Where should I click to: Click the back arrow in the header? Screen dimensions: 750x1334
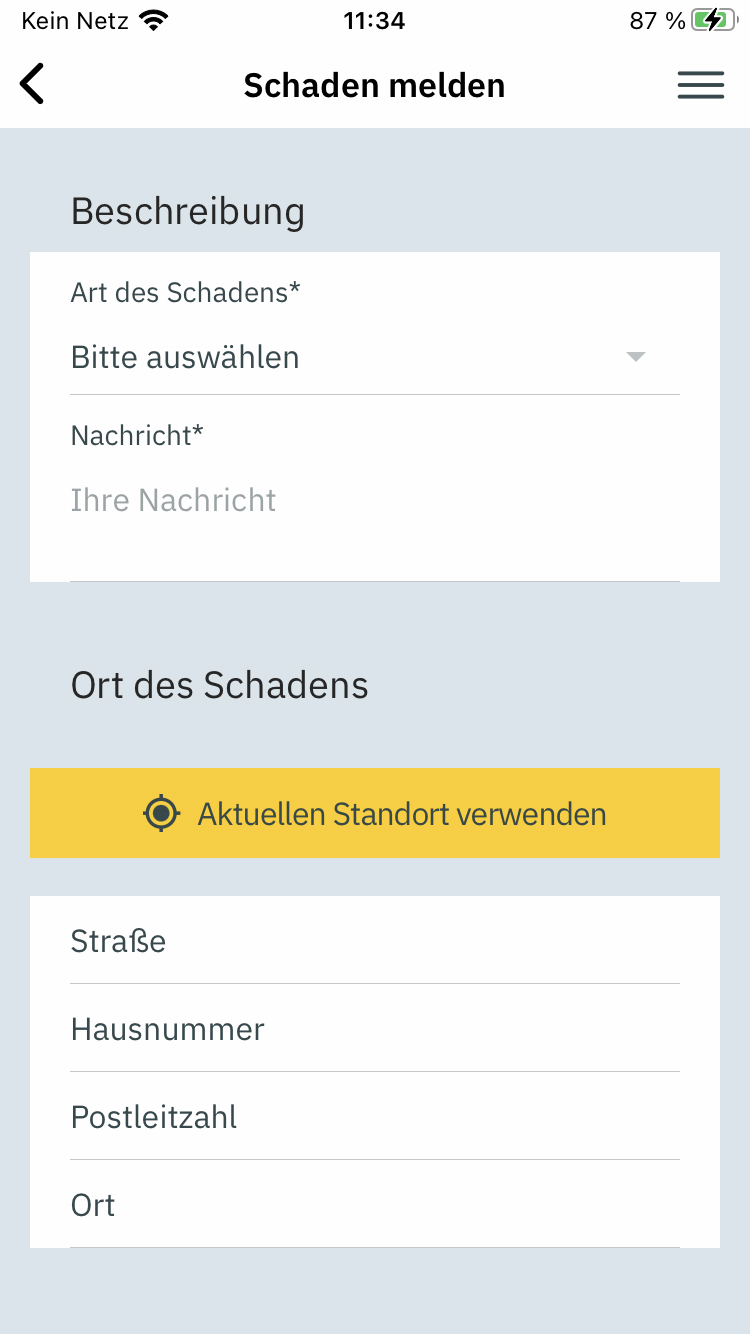point(32,84)
